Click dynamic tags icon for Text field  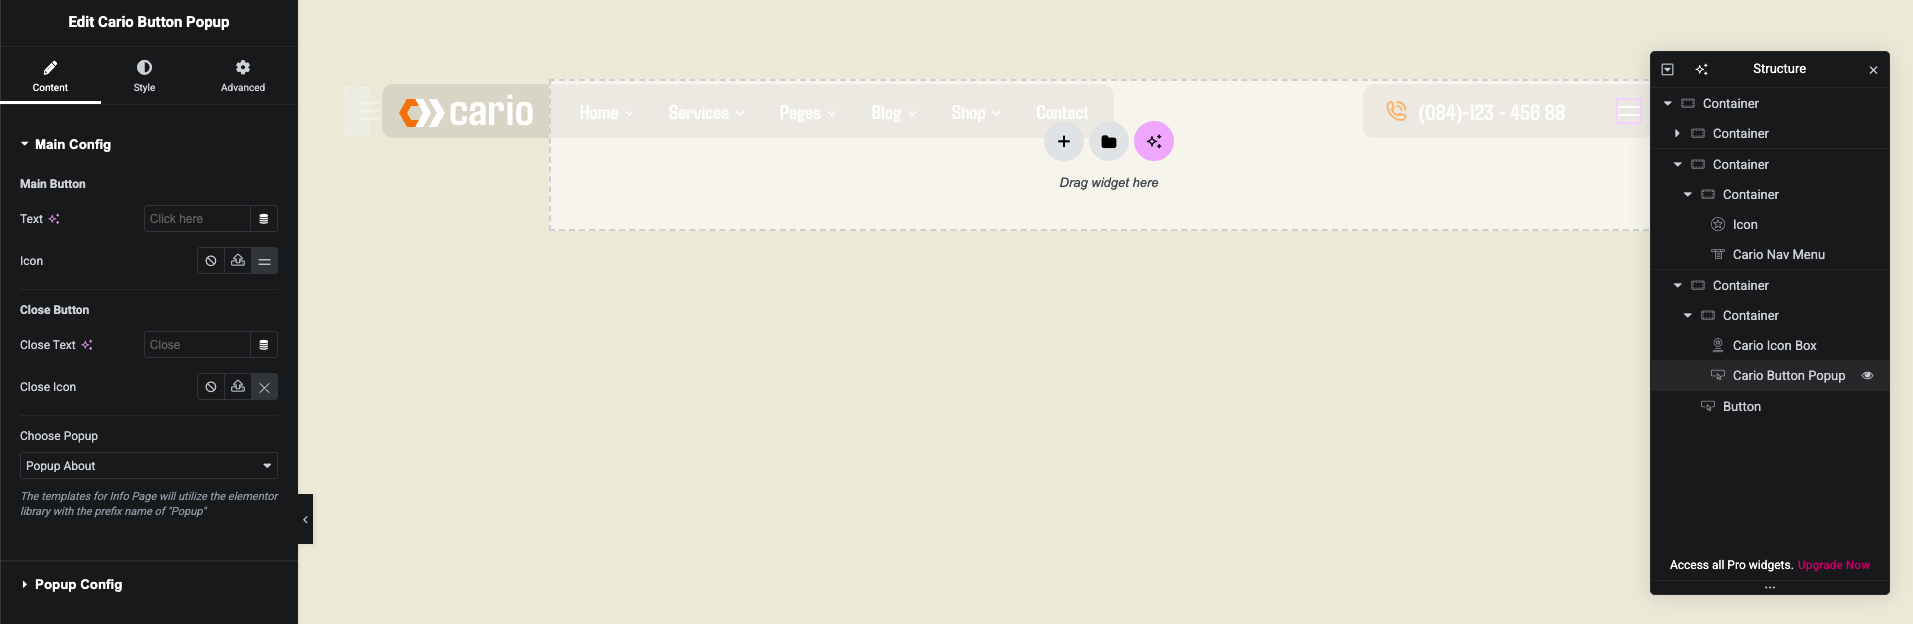pos(264,219)
